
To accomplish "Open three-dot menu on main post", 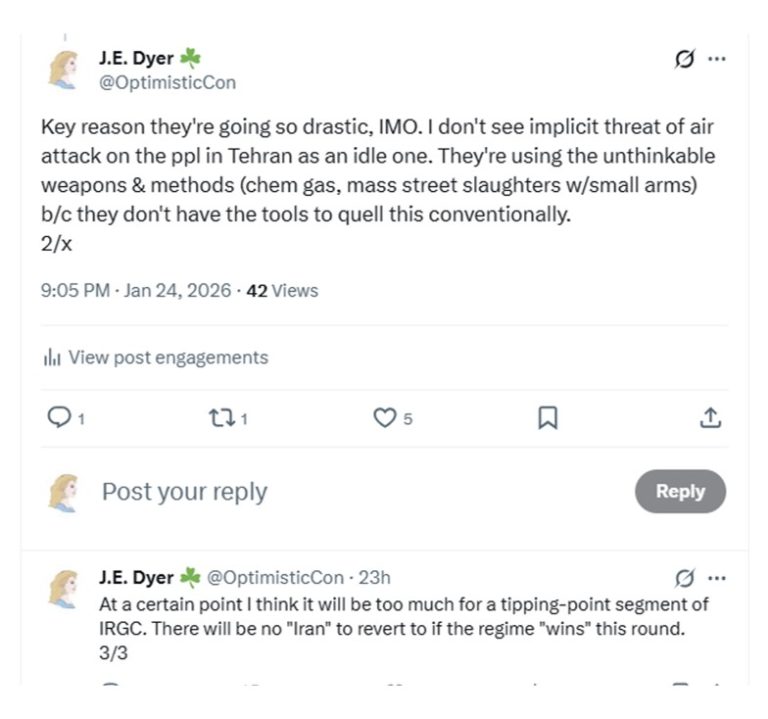I will tap(716, 60).
